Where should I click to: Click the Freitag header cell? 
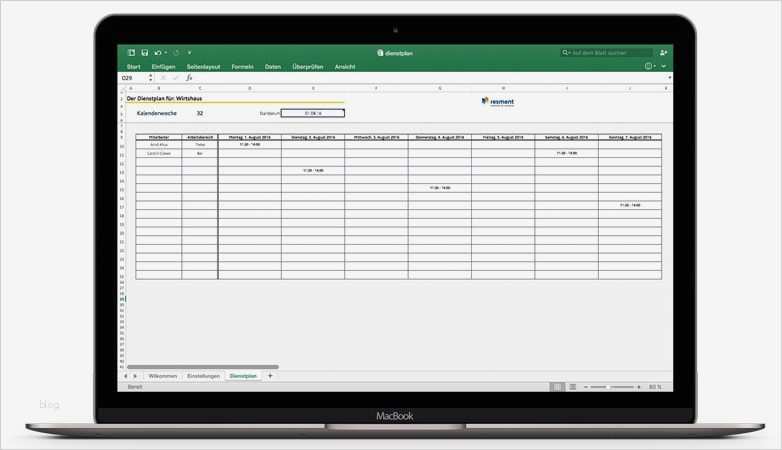[x=503, y=137]
